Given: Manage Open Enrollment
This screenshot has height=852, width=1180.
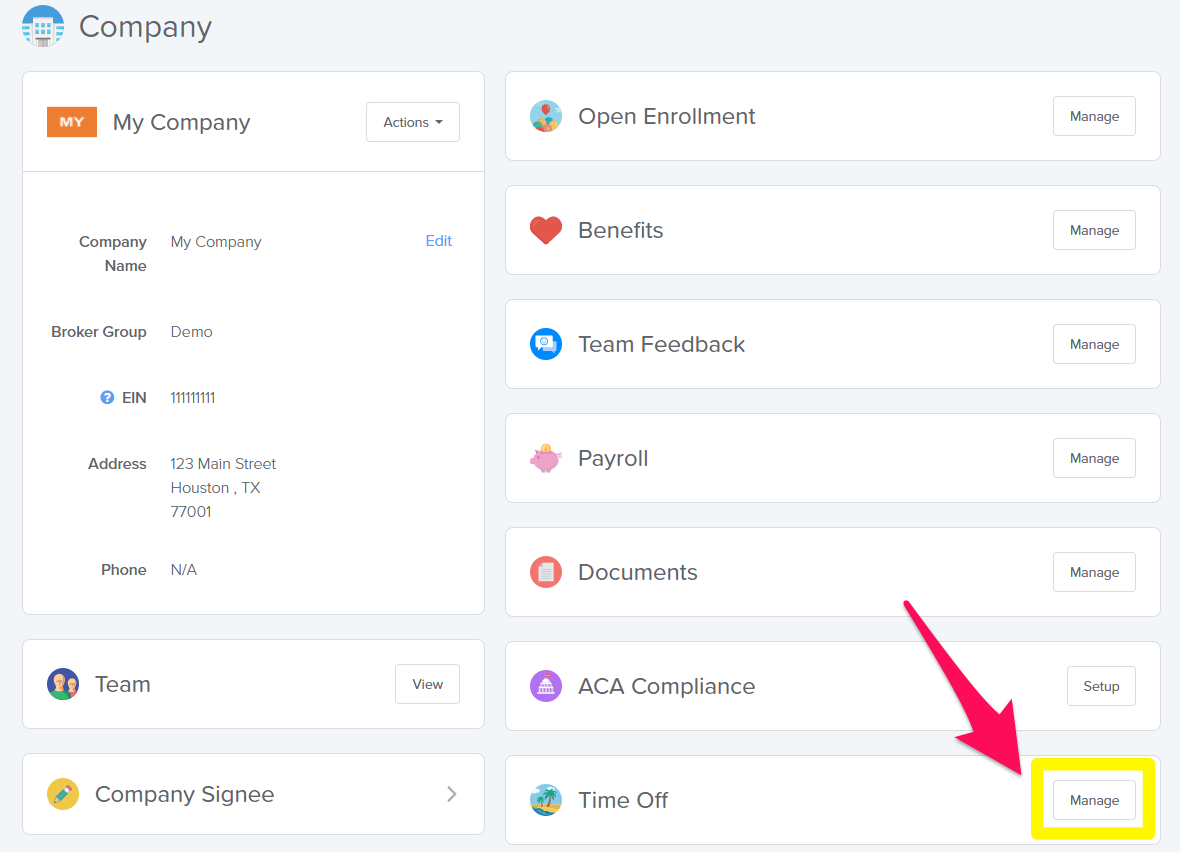Looking at the screenshot, I should click(1094, 117).
